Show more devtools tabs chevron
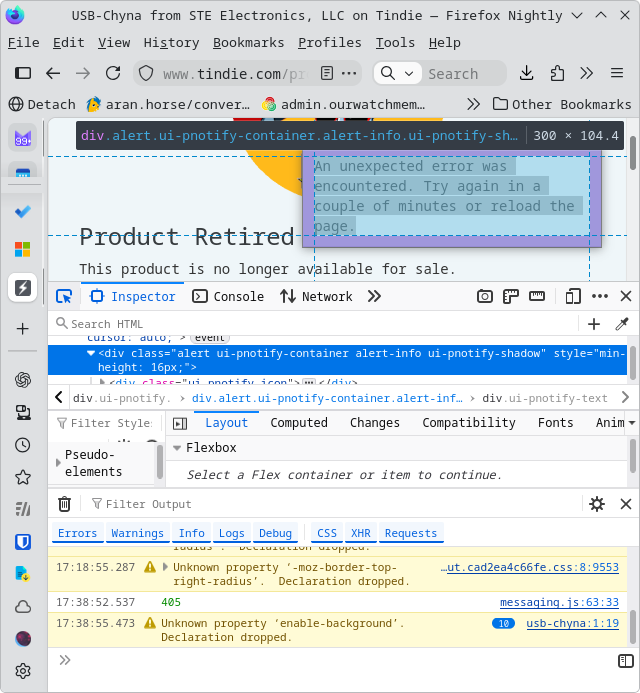 coord(374,297)
